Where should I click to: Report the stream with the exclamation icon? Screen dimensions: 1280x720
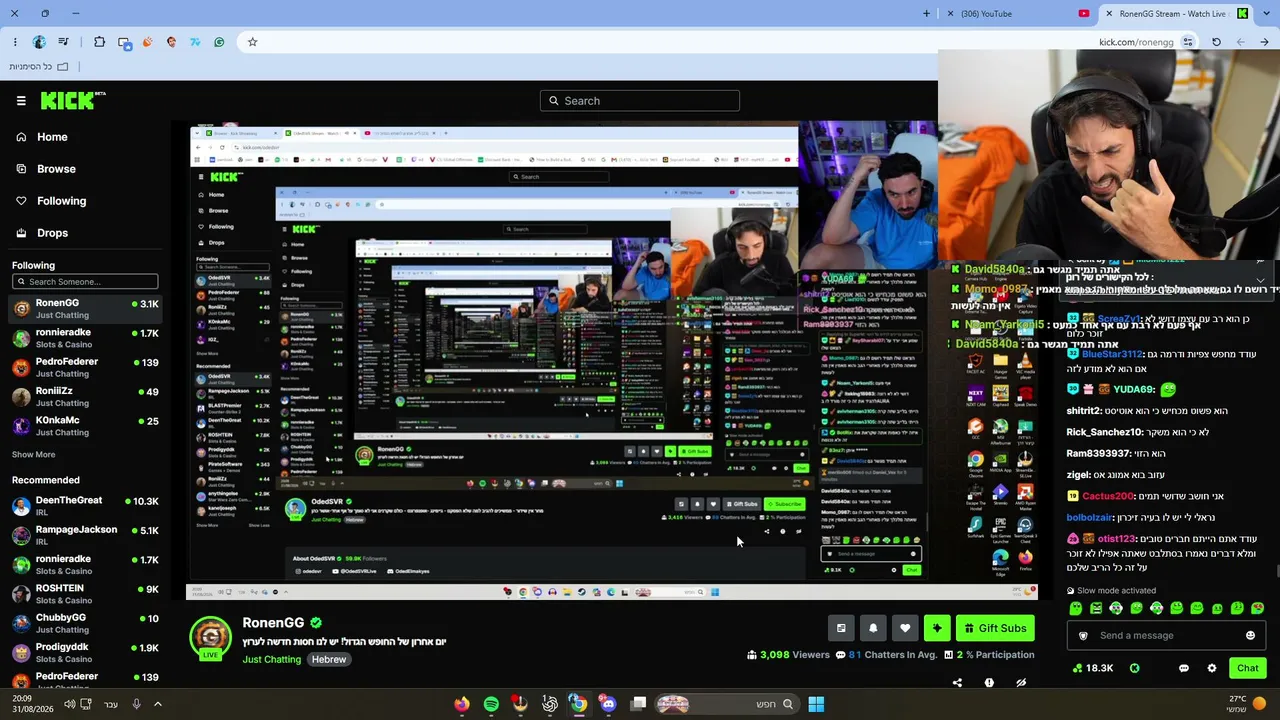point(989,683)
